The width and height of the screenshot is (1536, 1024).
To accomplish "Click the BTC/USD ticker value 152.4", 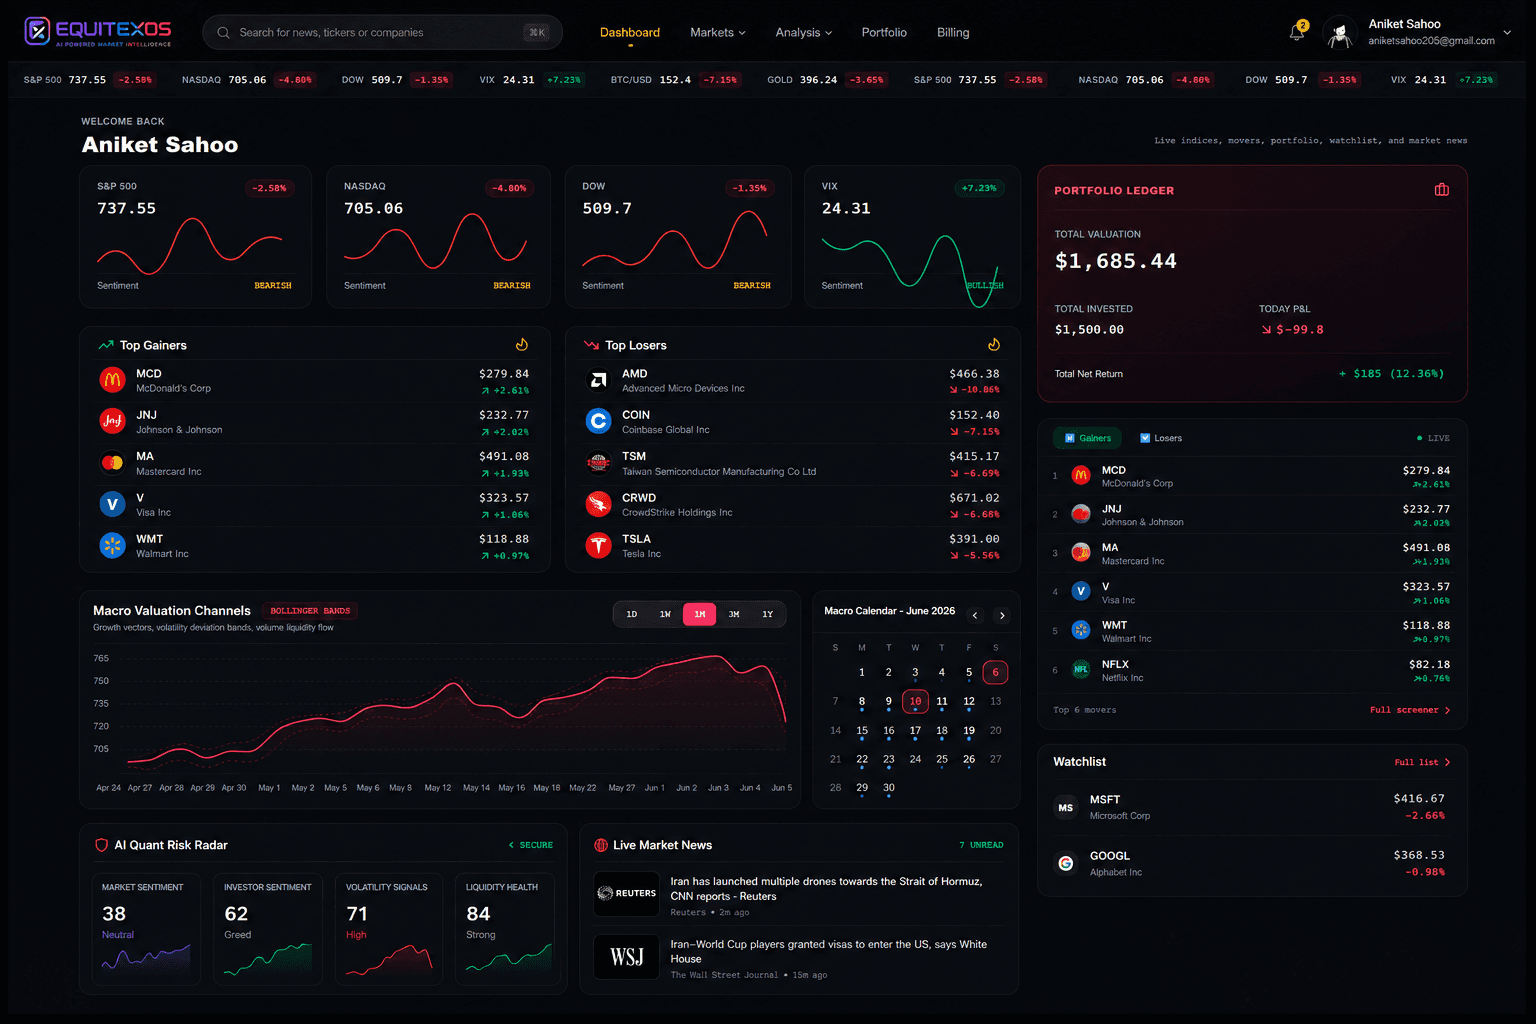I will [675, 80].
